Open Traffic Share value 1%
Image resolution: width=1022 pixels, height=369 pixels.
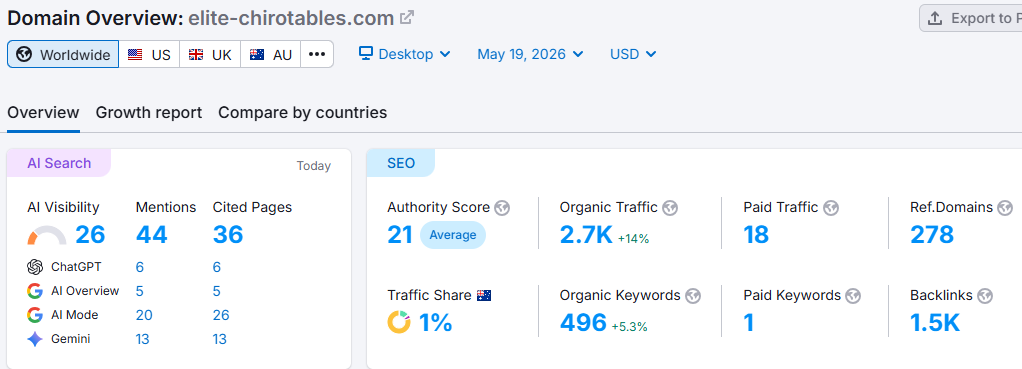[x=435, y=322]
